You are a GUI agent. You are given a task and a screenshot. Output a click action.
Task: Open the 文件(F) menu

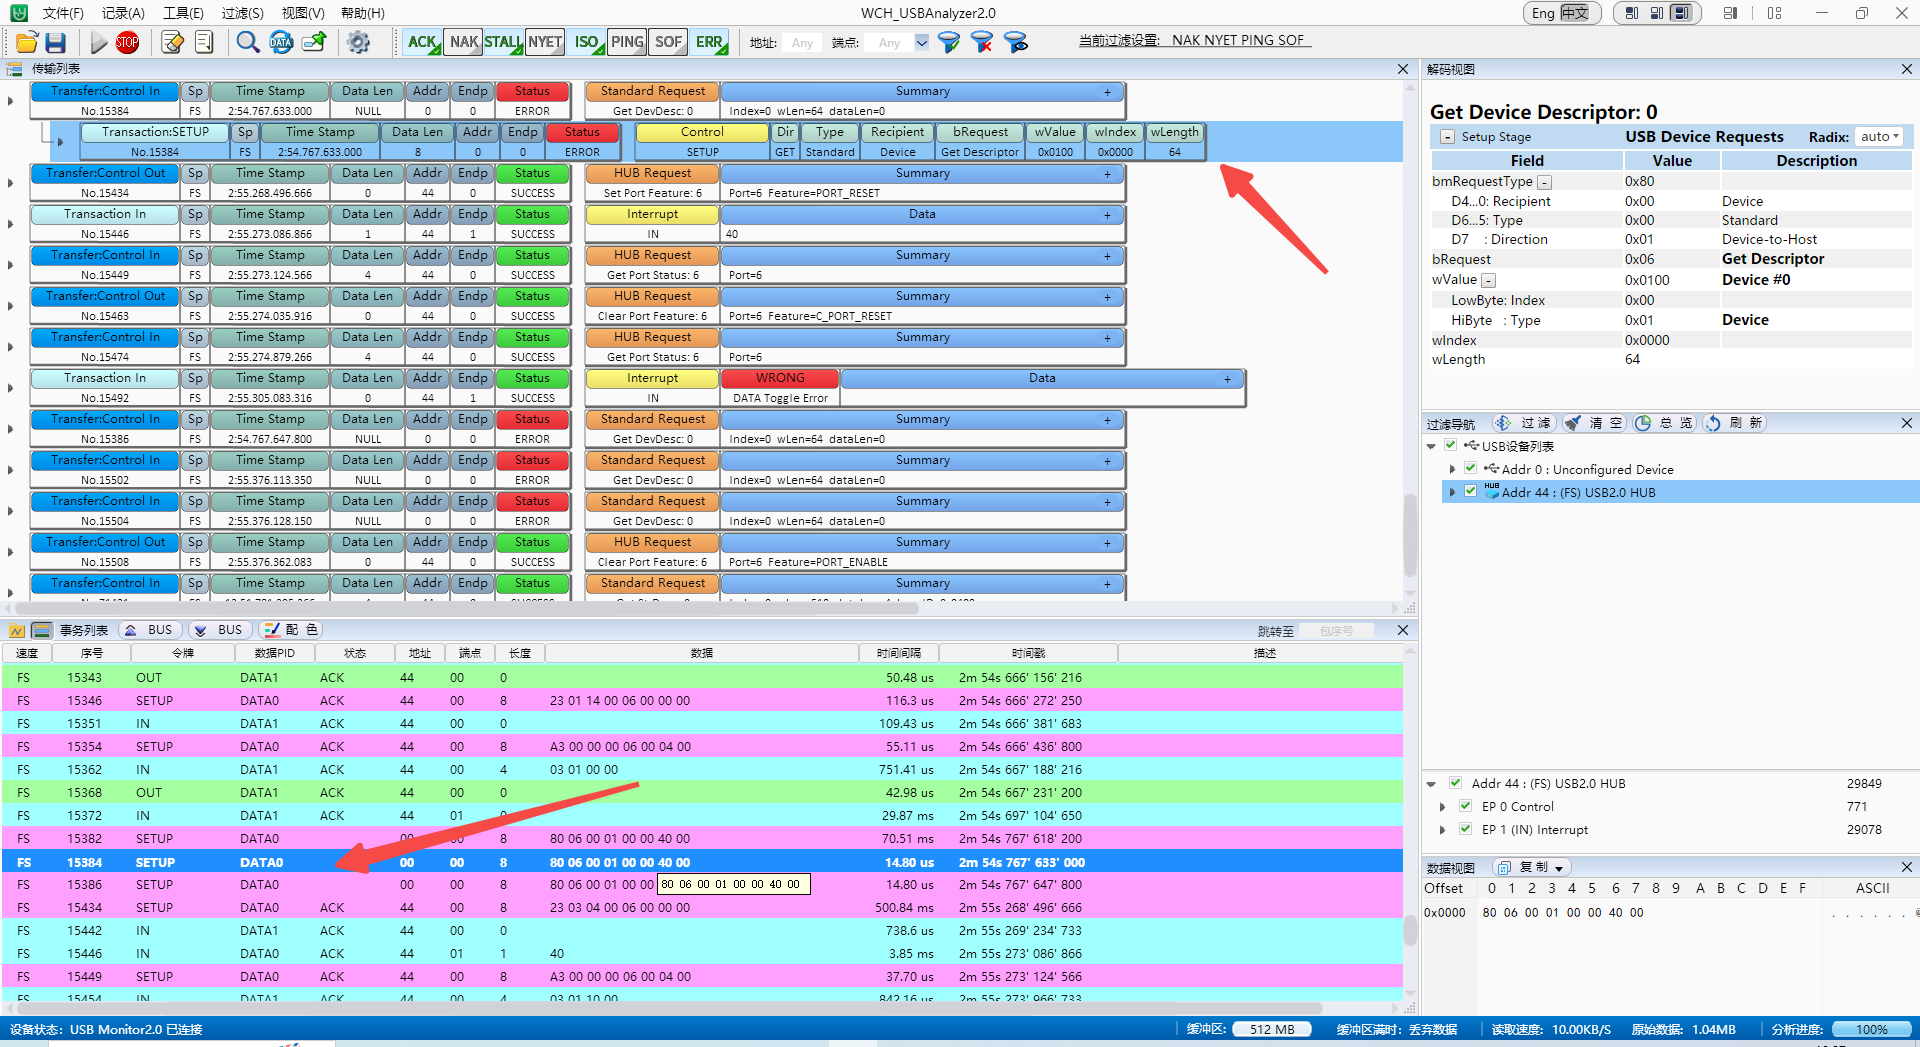(x=63, y=13)
